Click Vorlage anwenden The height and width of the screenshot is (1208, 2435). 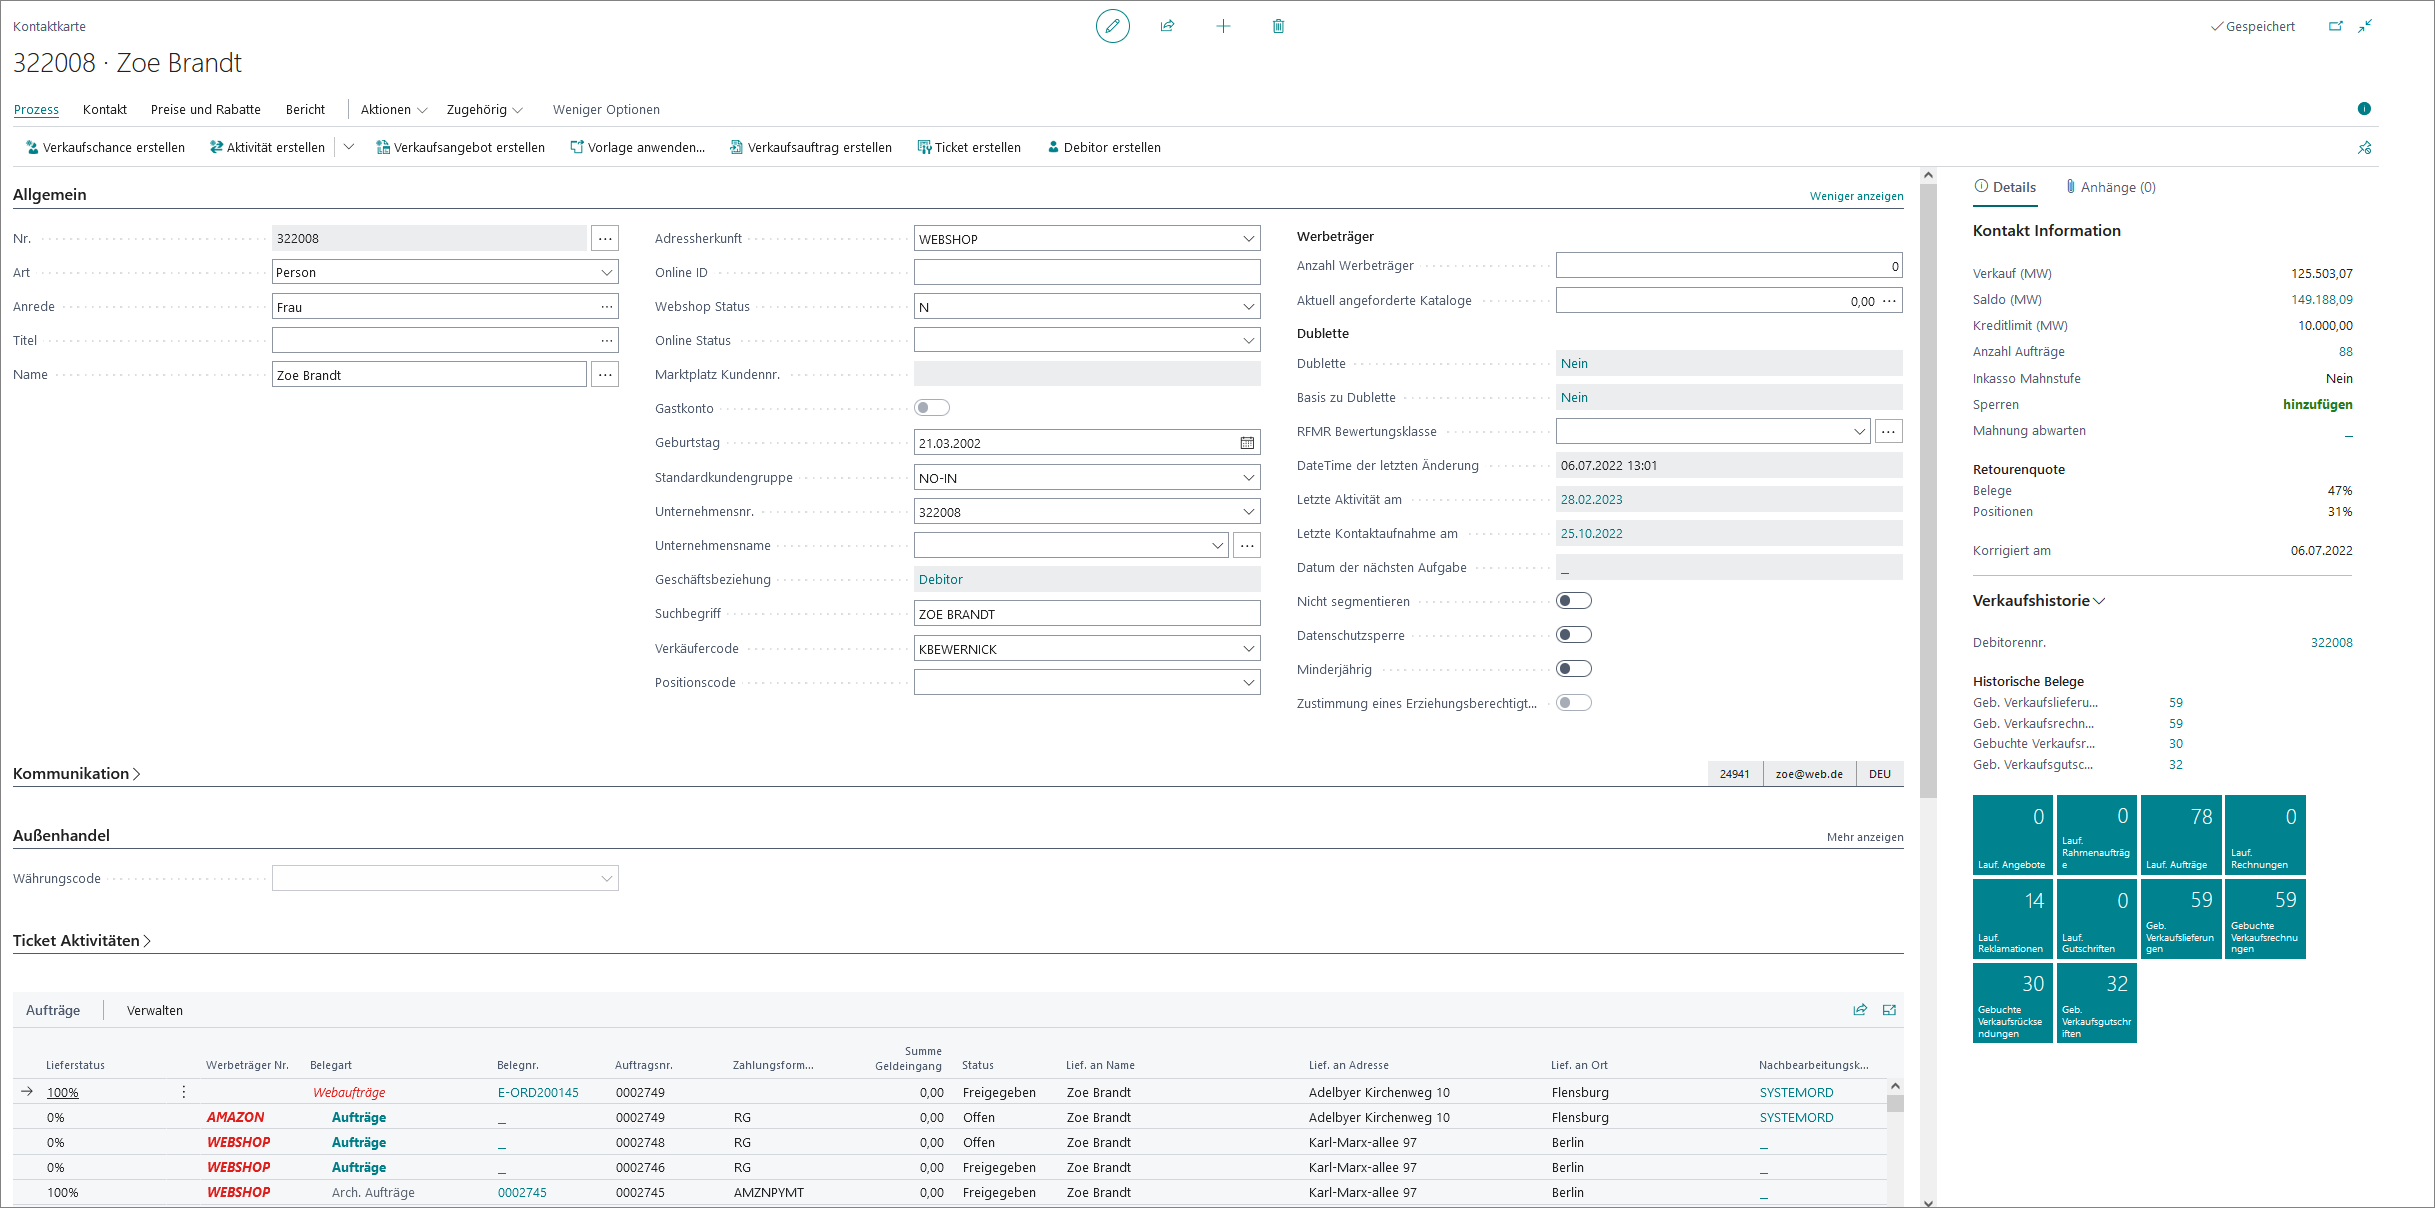[637, 148]
